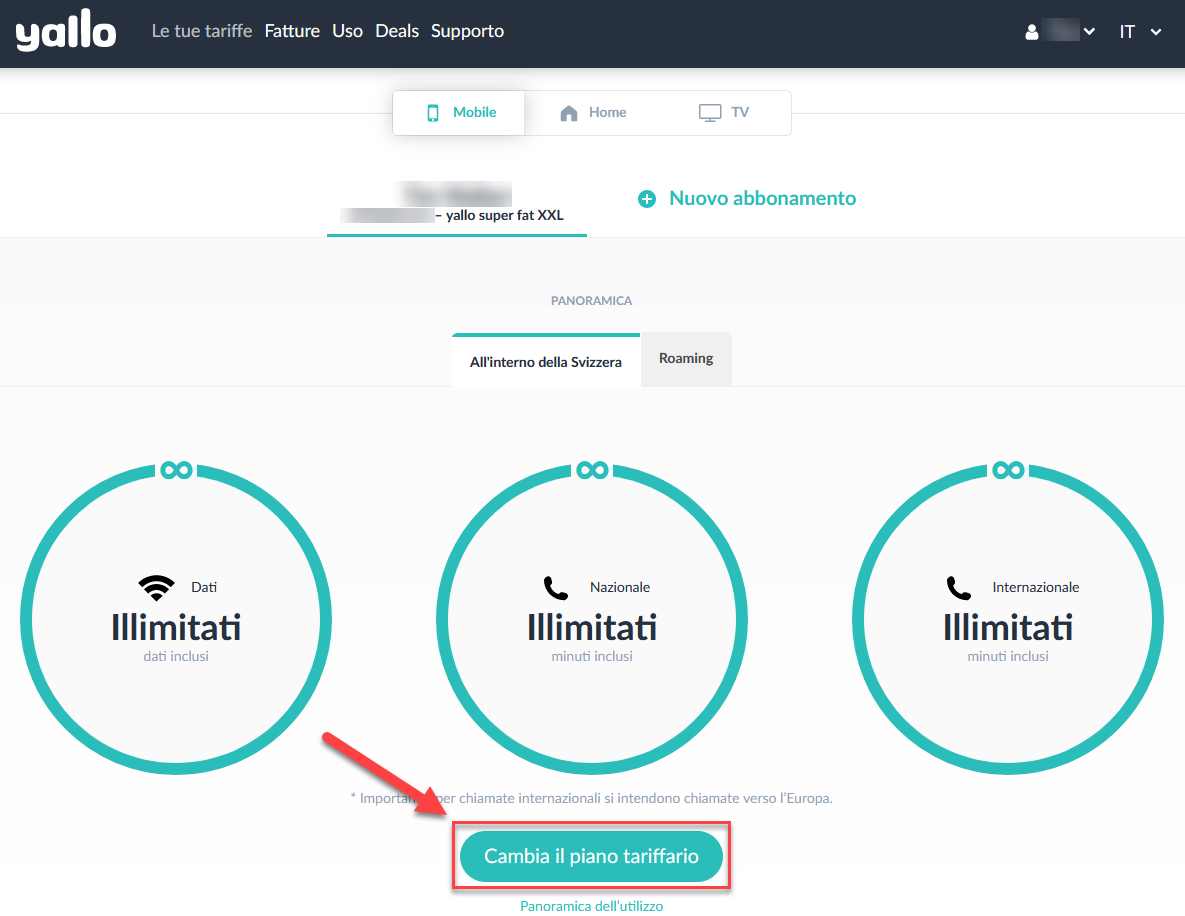
Task: Click the infinity symbol atop Dati circle
Action: coord(176,470)
